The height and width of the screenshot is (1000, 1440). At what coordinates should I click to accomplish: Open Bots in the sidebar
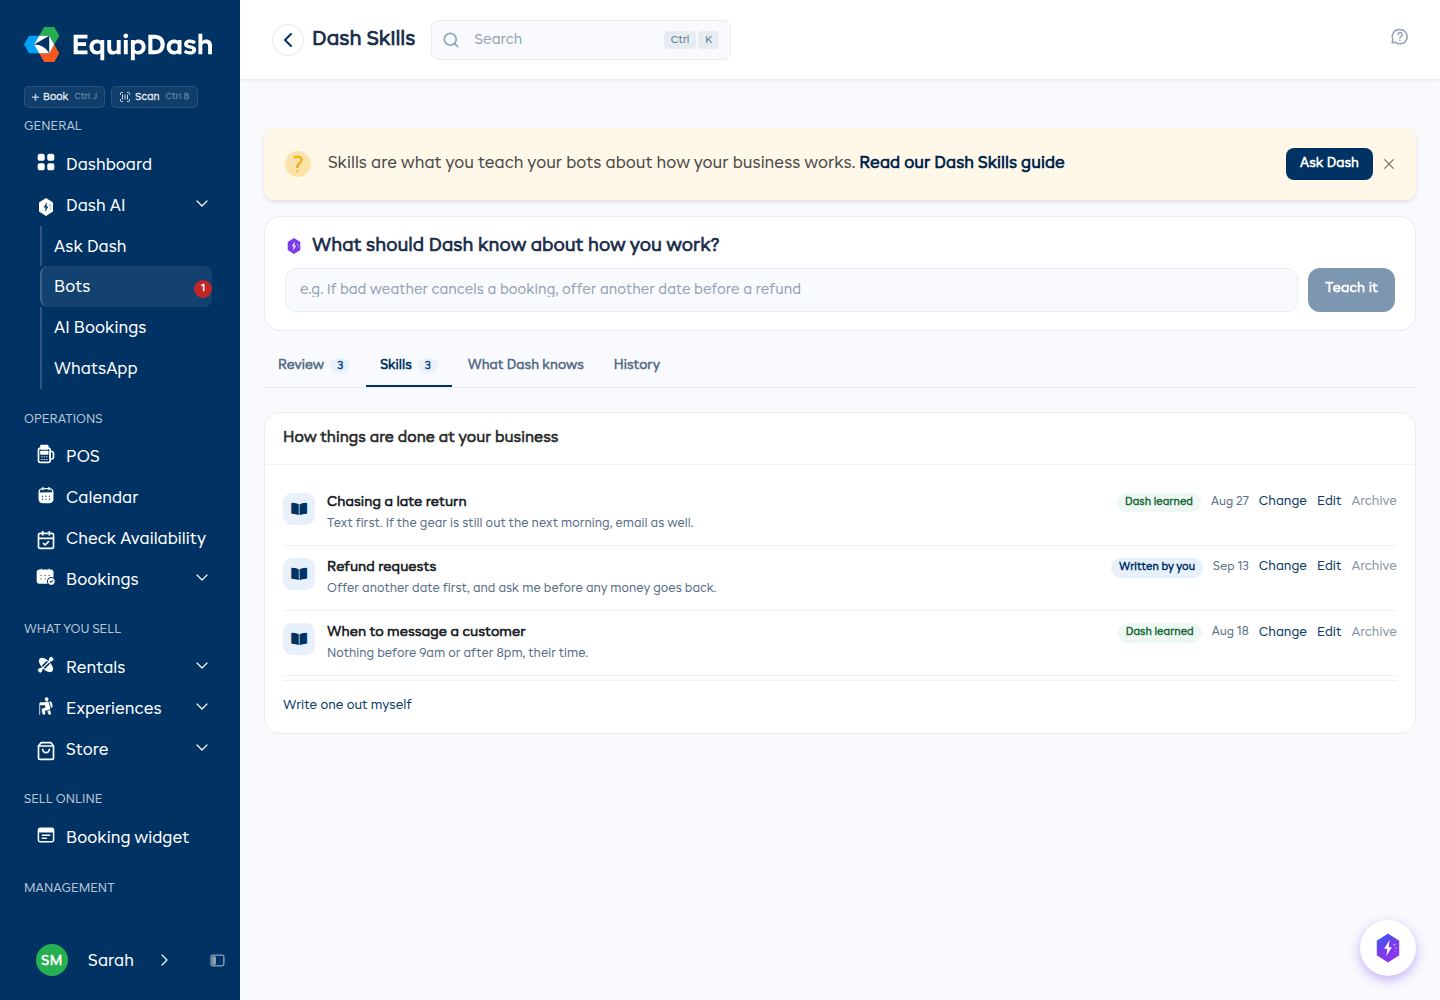126,286
